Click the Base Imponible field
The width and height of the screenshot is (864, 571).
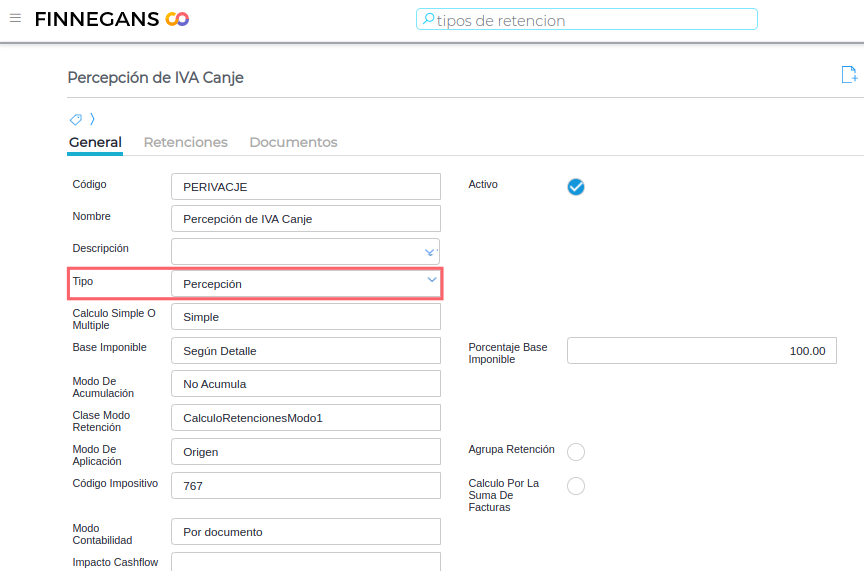point(305,351)
